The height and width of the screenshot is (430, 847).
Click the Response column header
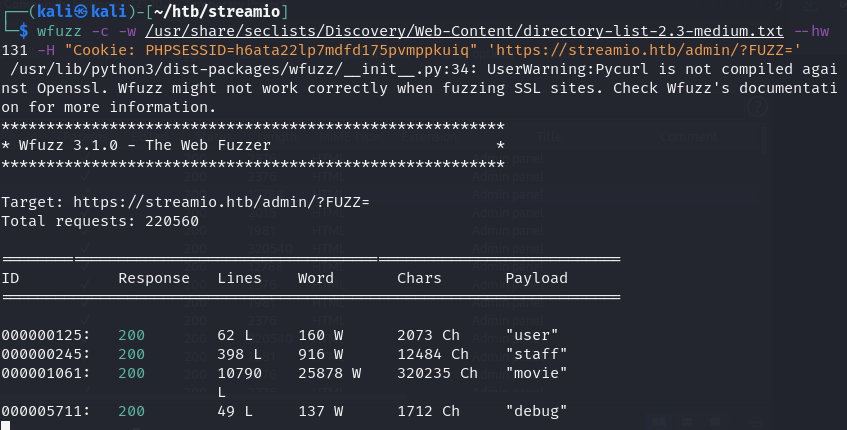[x=154, y=277]
